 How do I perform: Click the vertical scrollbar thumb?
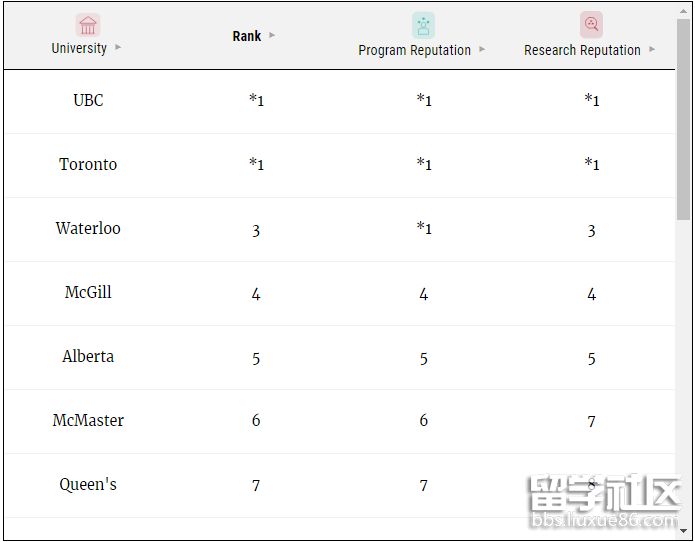click(x=683, y=119)
